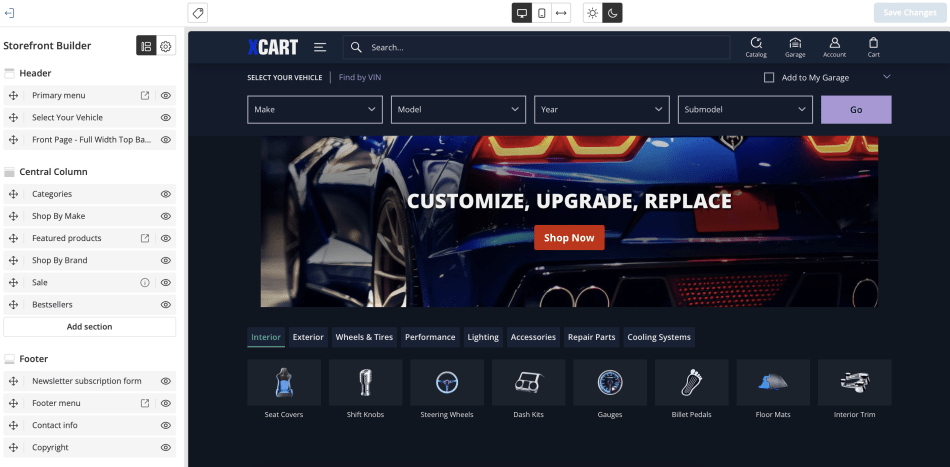The height and width of the screenshot is (467, 950).
Task: Open the layout sections panel icon
Action: tap(146, 46)
